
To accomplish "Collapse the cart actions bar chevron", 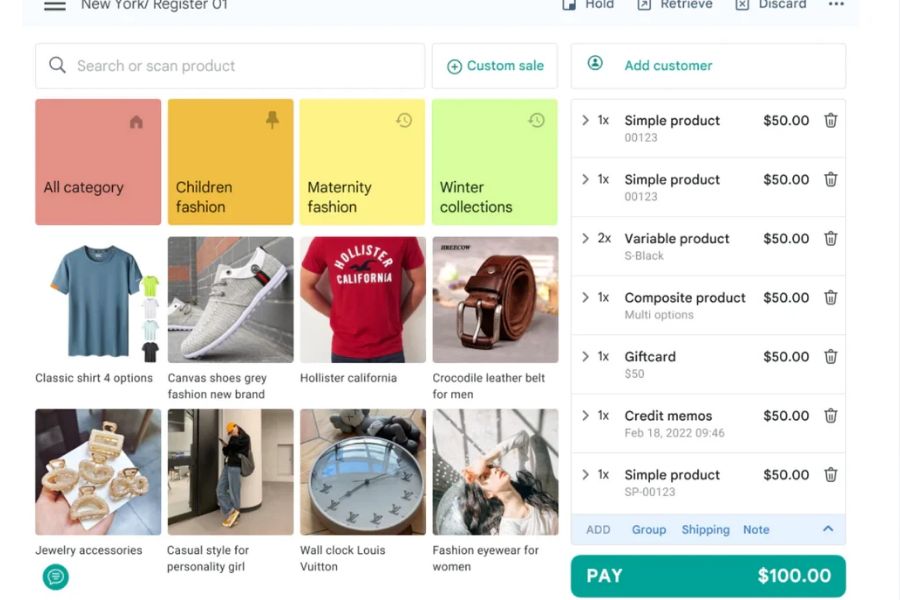I will pos(828,529).
